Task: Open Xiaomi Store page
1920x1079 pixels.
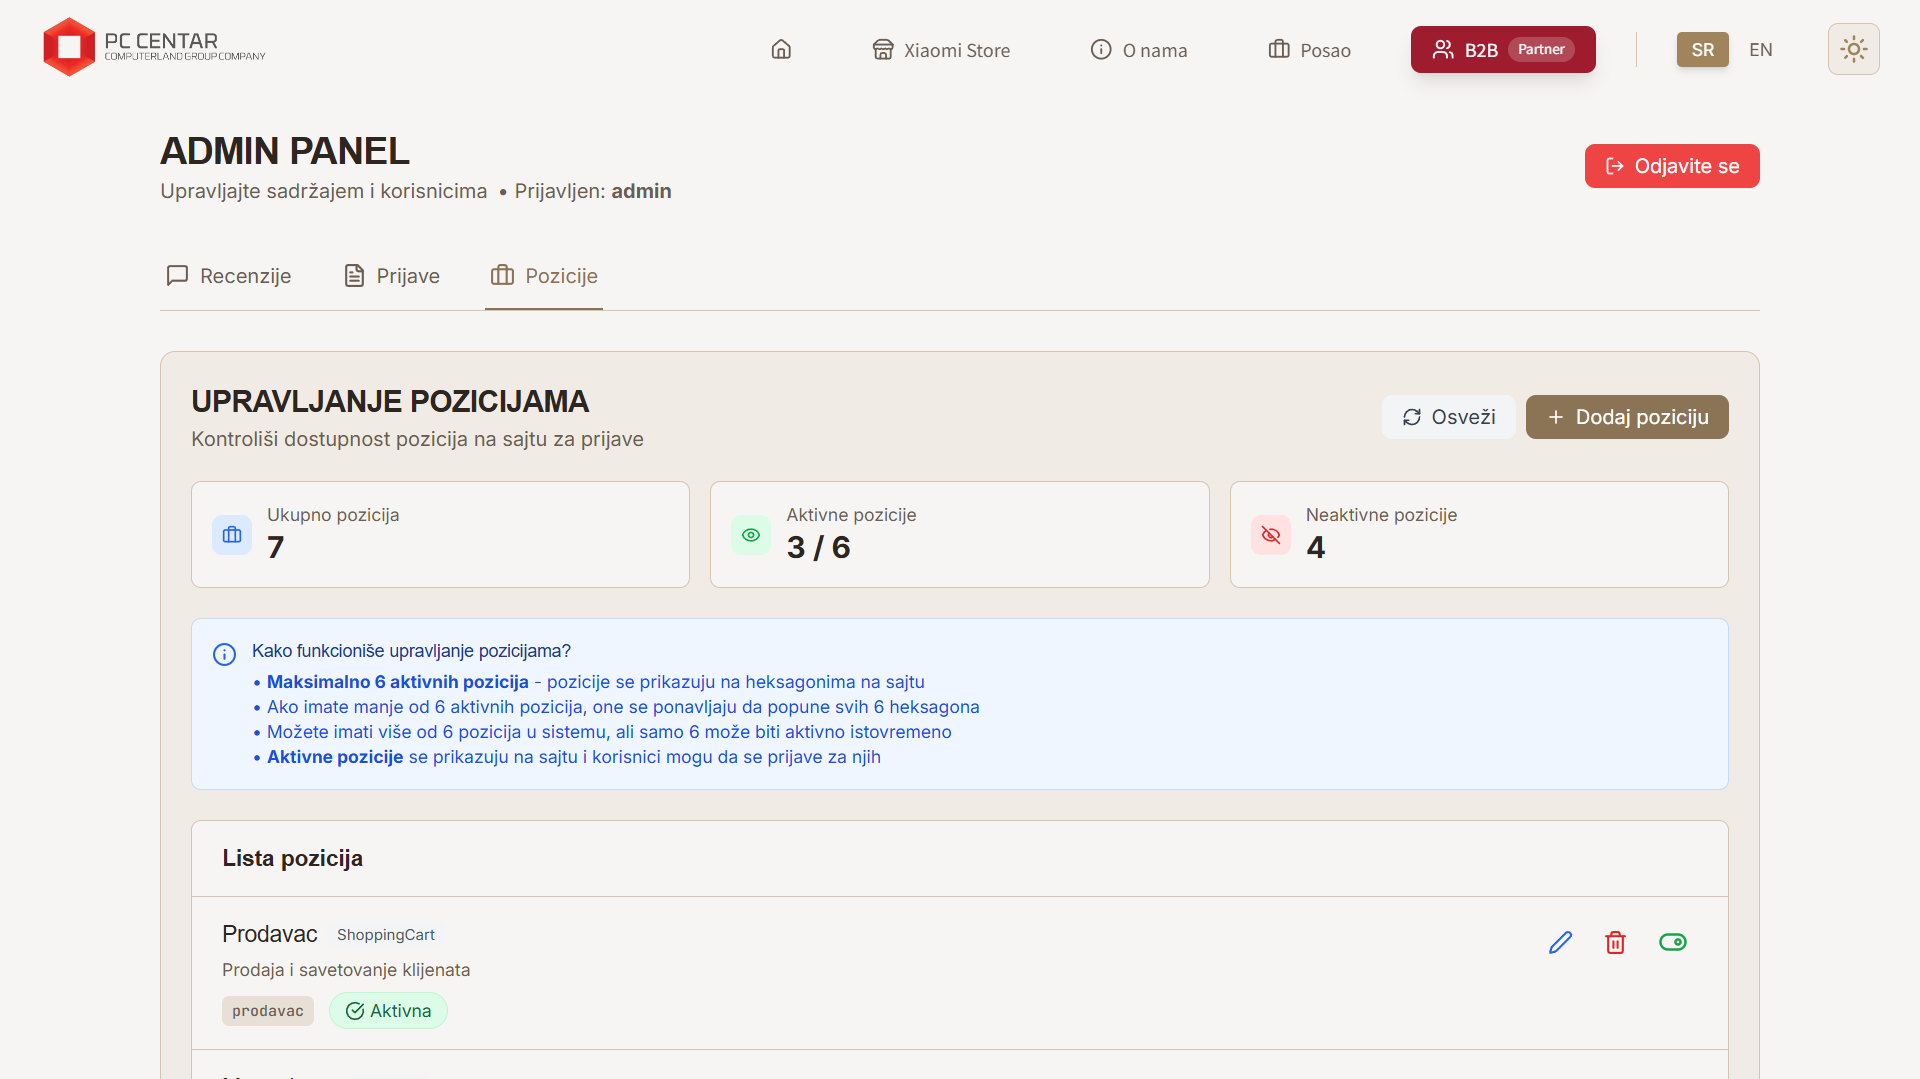Action: 941,50
